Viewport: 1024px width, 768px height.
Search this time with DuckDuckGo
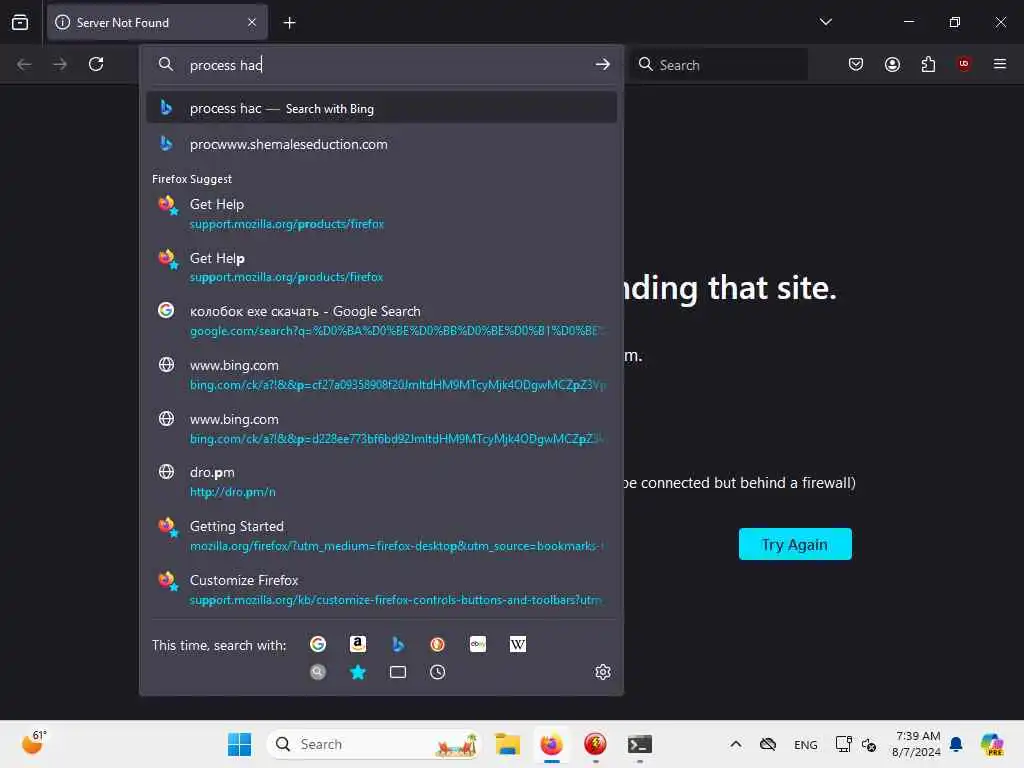[x=438, y=644]
